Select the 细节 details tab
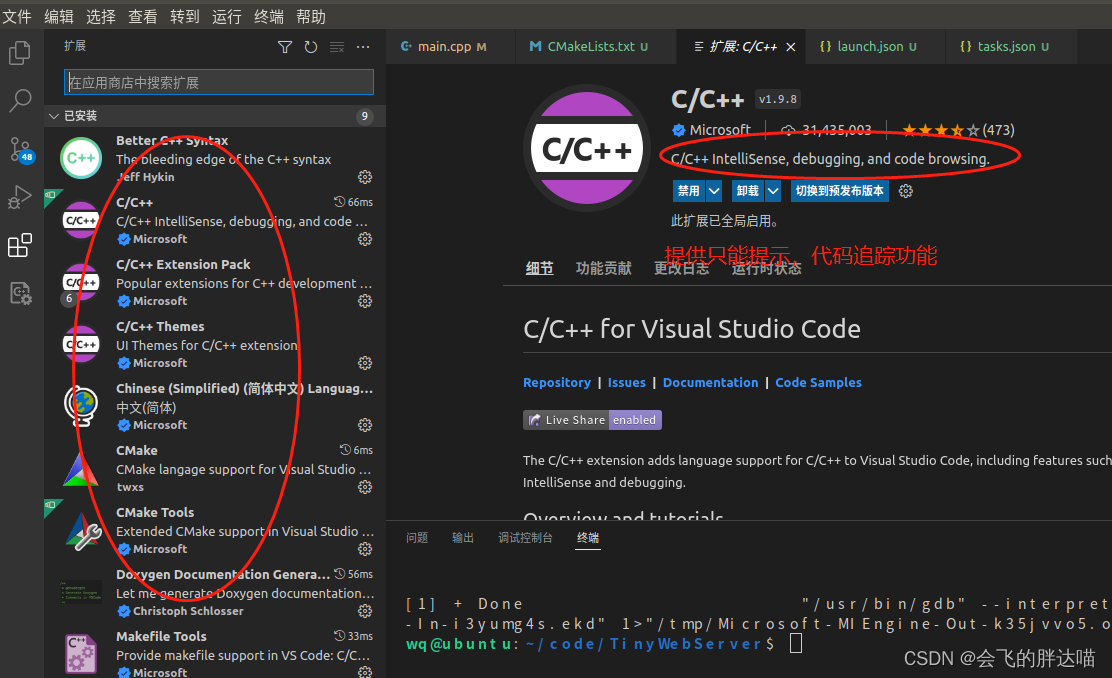 [540, 268]
